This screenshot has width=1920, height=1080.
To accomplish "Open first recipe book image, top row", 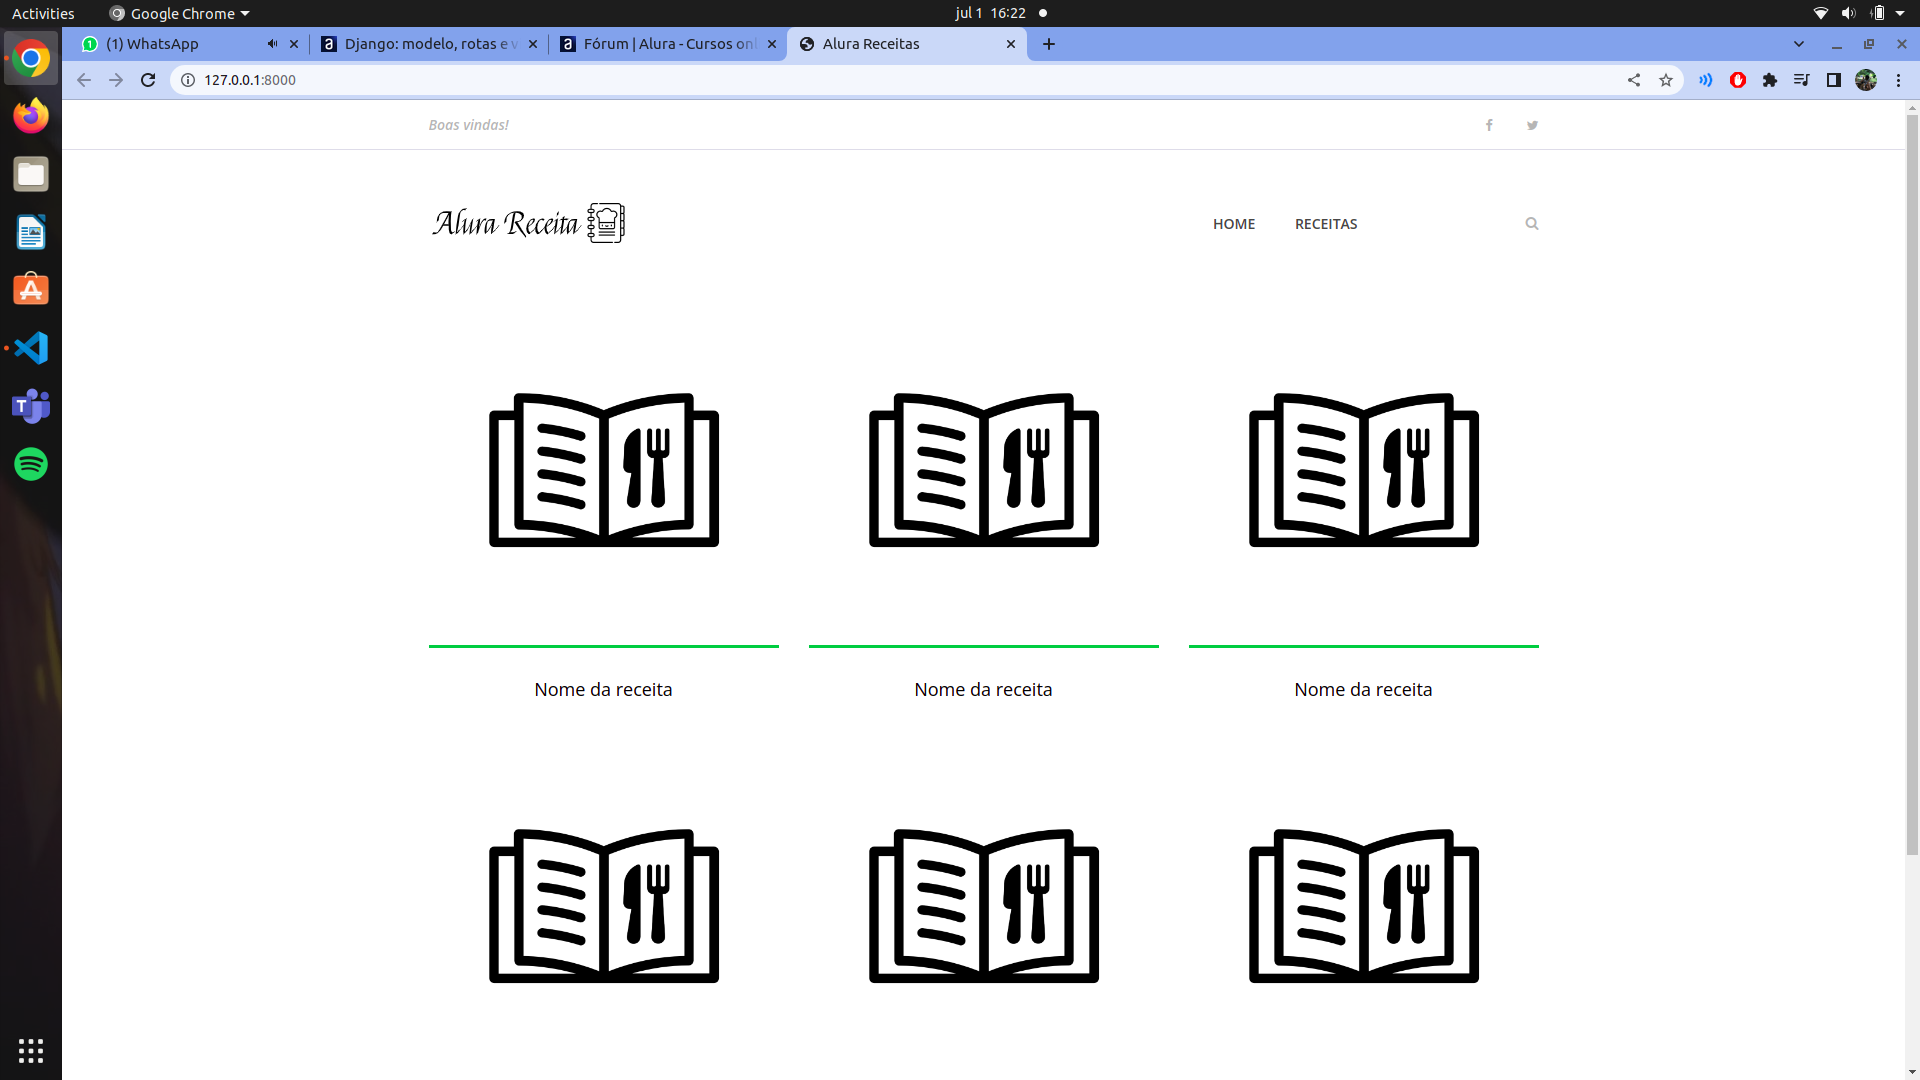I will [x=604, y=470].
